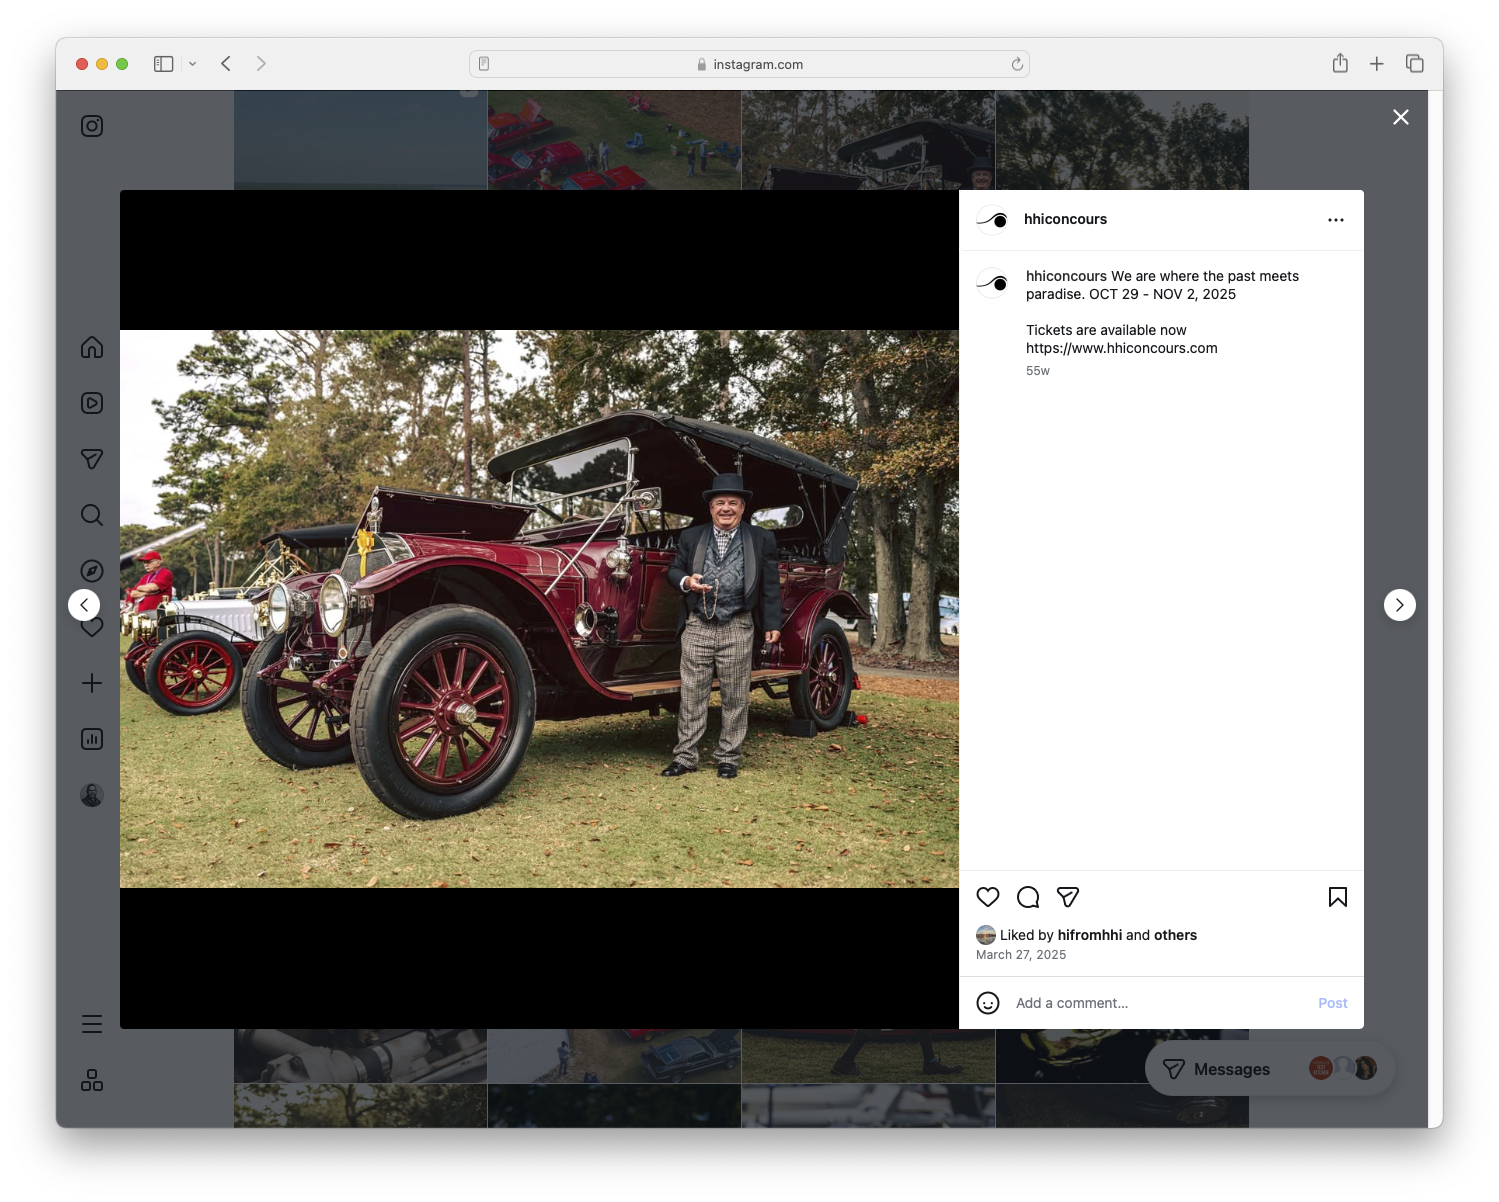This screenshot has width=1499, height=1202.
Task: Open the emoji picker in the comment box
Action: 988,1002
